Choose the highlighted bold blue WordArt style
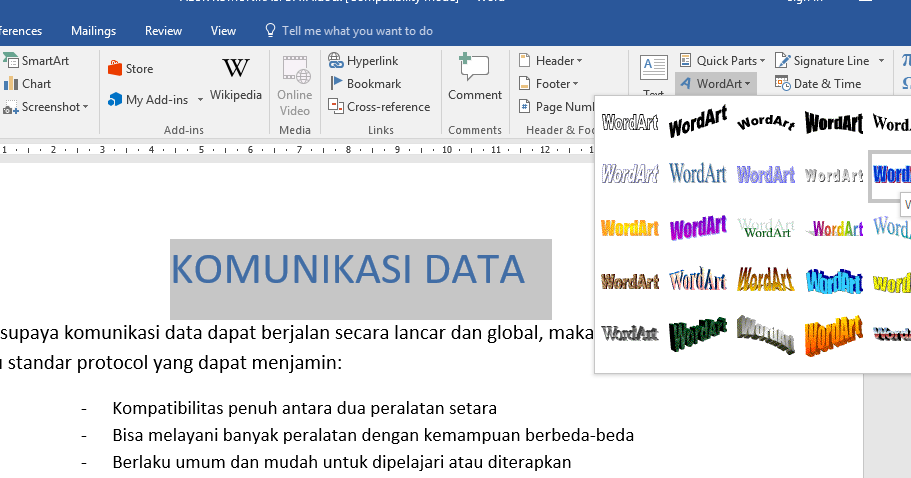Image resolution: width=911 pixels, height=478 pixels. click(891, 174)
